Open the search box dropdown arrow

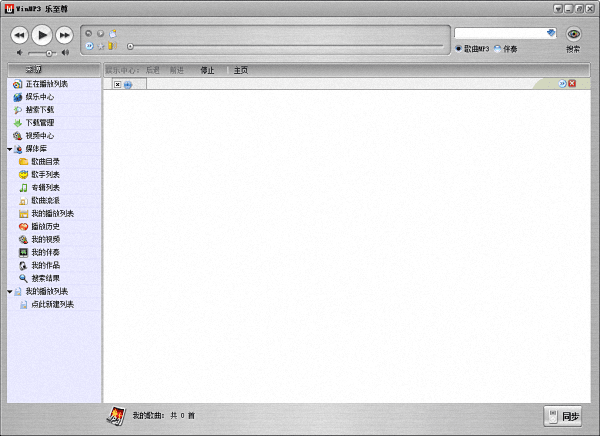pyautogui.click(x=551, y=33)
